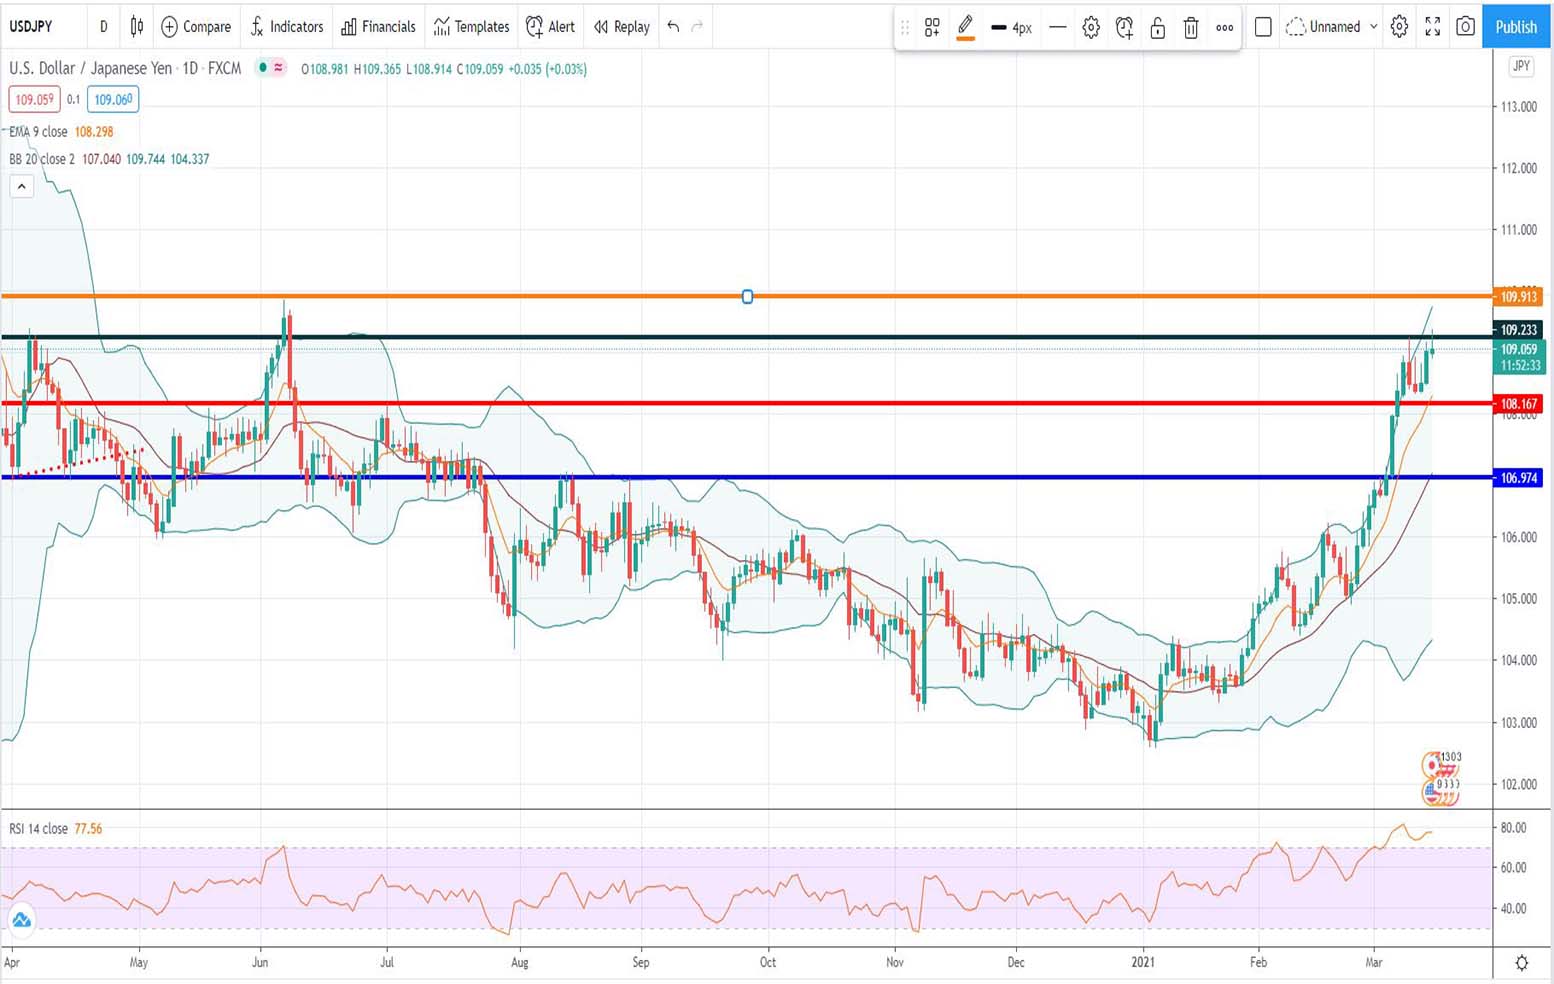
Task: Open the Indicators menu
Action: click(287, 27)
